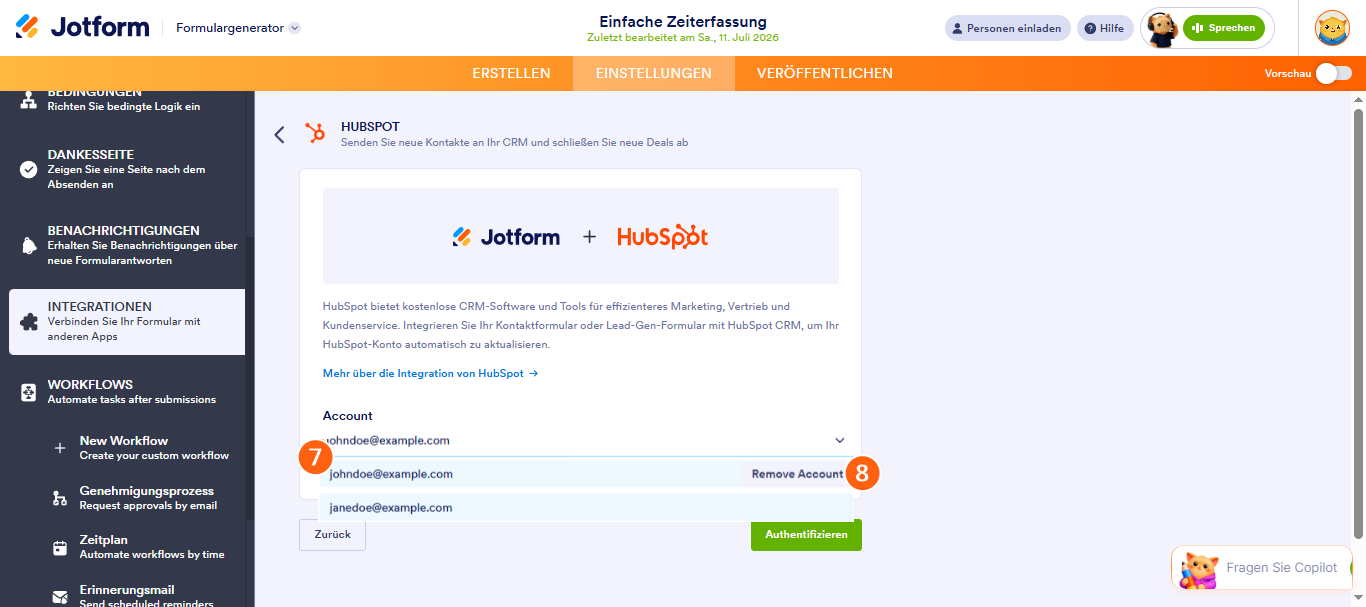Click the form title Einfache Zeiterfassung
The height and width of the screenshot is (607, 1366).
pyautogui.click(x=683, y=21)
